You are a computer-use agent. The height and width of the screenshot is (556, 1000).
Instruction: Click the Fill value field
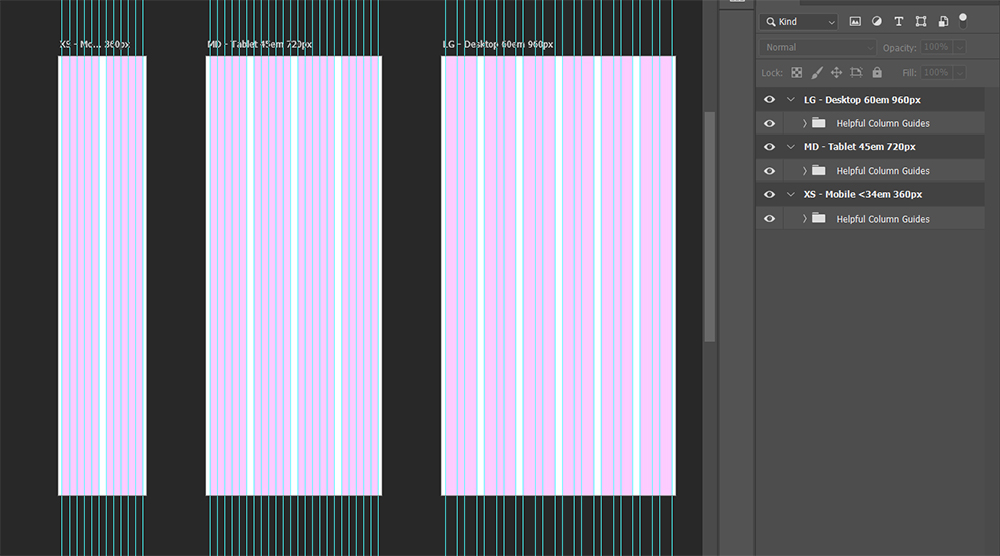[936, 73]
